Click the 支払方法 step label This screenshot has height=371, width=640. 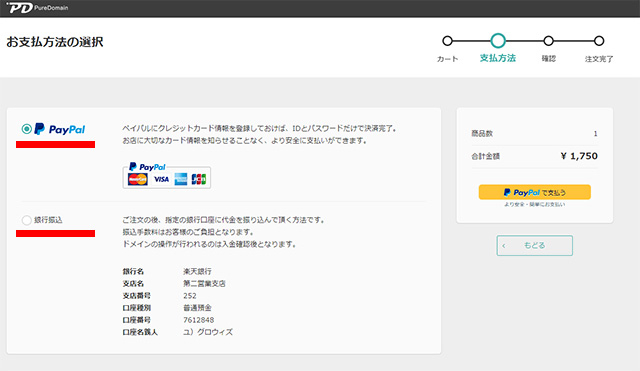coord(498,58)
